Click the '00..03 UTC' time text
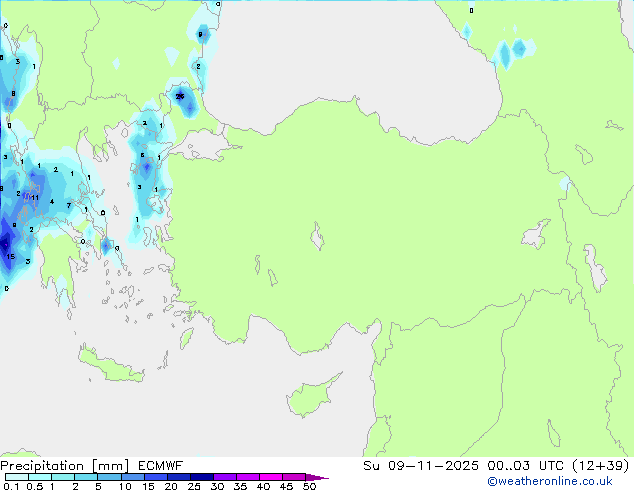The image size is (634, 490). [x=525, y=466]
